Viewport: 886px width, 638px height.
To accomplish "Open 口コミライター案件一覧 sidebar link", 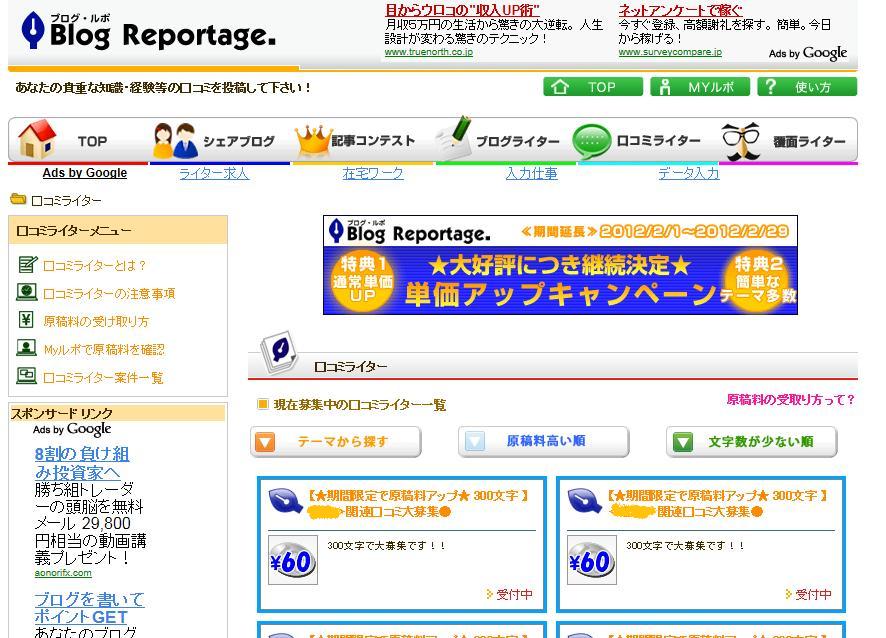I will [103, 377].
